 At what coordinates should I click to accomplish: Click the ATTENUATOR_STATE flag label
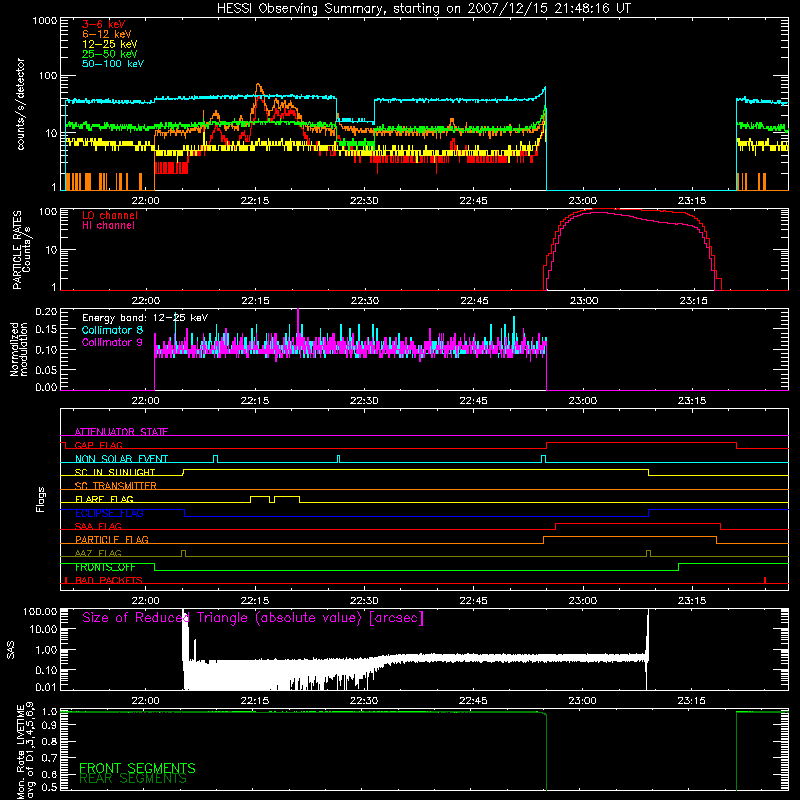coord(121,432)
